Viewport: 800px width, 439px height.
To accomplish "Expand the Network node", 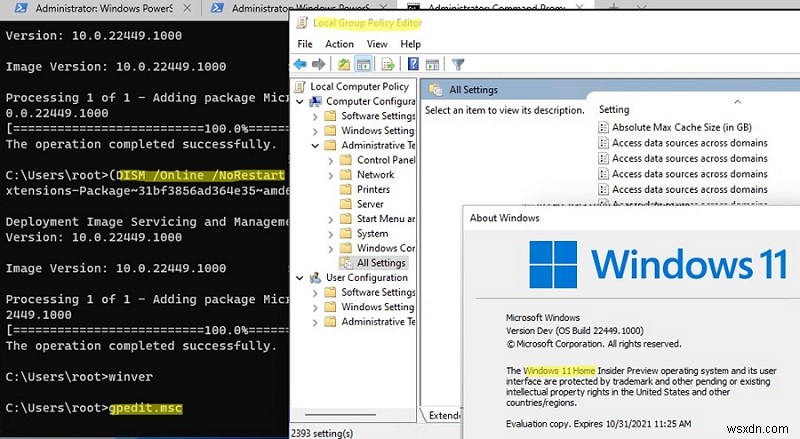I will [331, 175].
